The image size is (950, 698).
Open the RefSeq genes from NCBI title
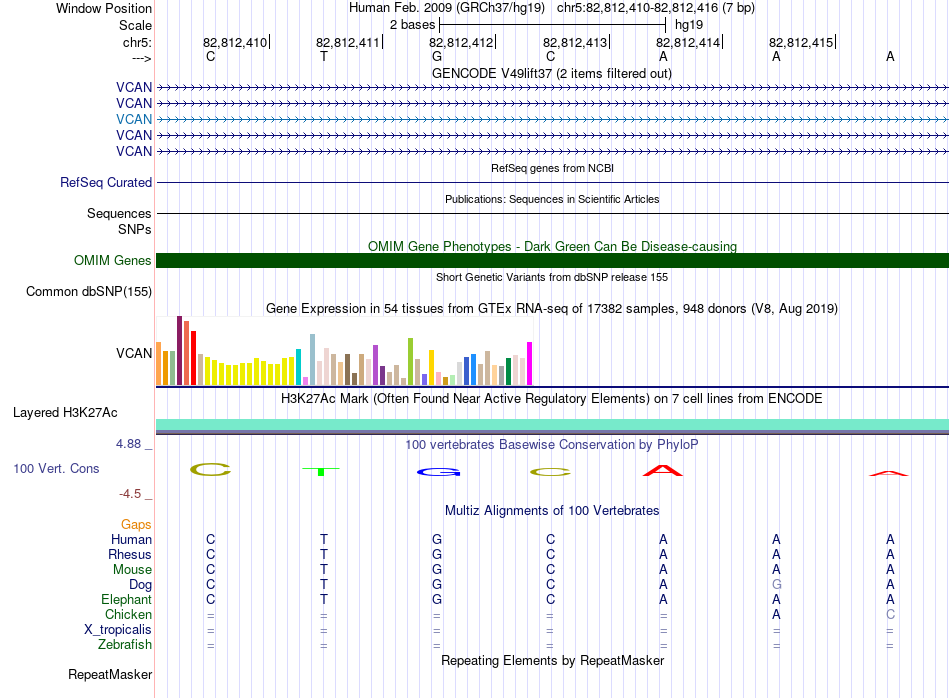click(553, 168)
